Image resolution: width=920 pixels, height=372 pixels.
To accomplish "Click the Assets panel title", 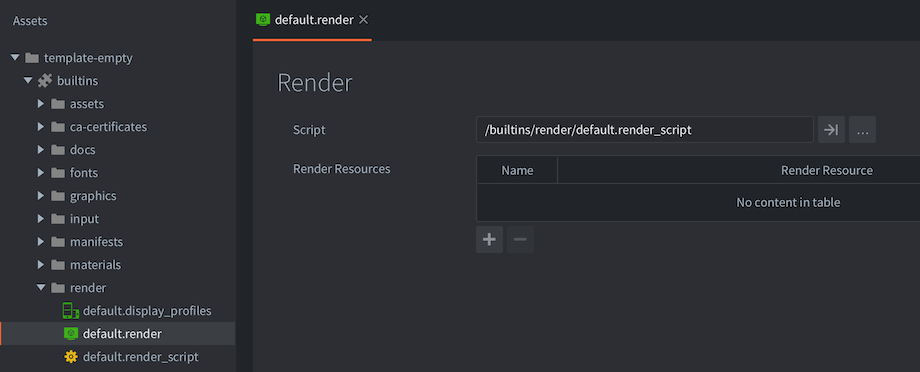I will (30, 21).
